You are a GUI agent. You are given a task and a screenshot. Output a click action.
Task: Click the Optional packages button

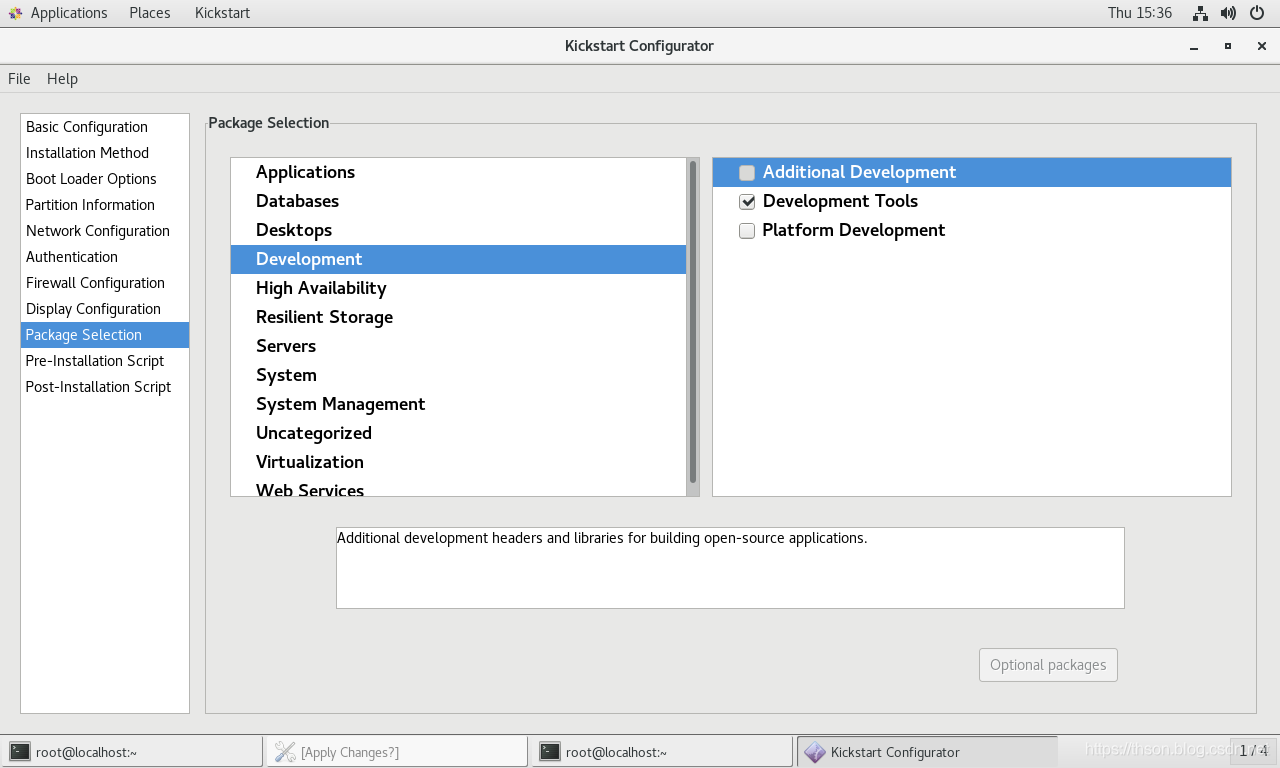coord(1048,665)
